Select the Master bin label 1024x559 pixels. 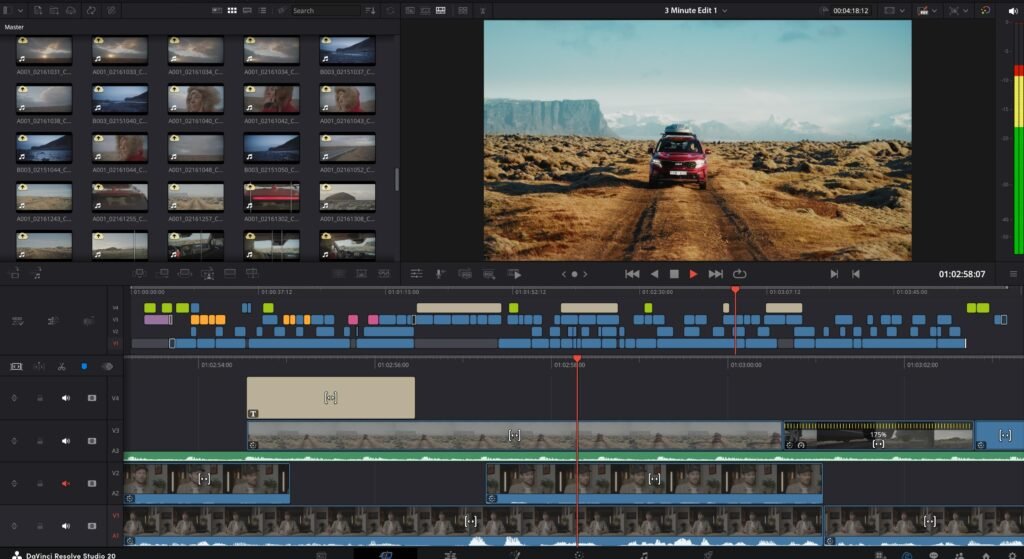tap(14, 27)
